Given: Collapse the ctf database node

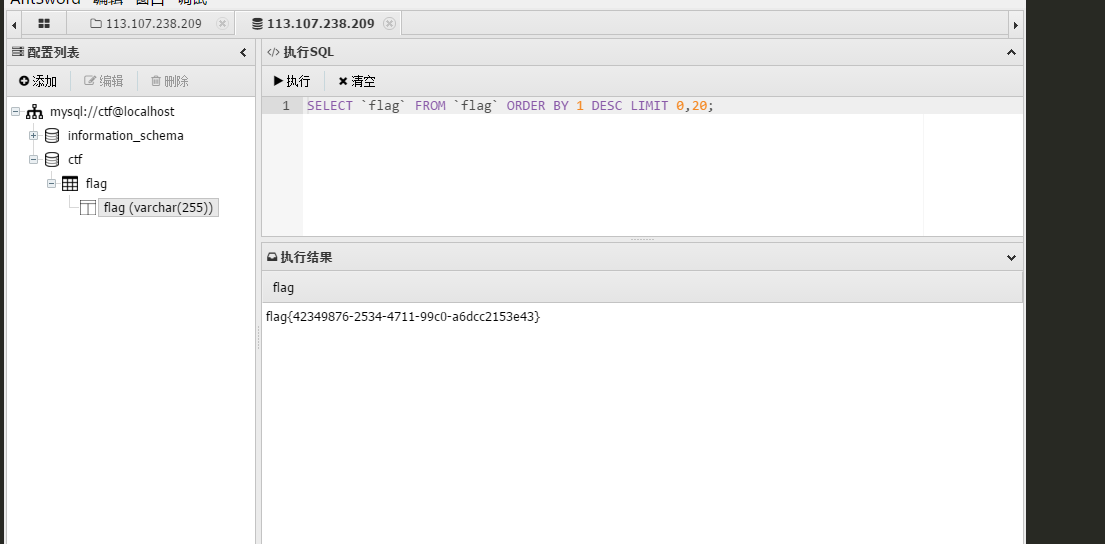Looking at the screenshot, I should tap(33, 159).
